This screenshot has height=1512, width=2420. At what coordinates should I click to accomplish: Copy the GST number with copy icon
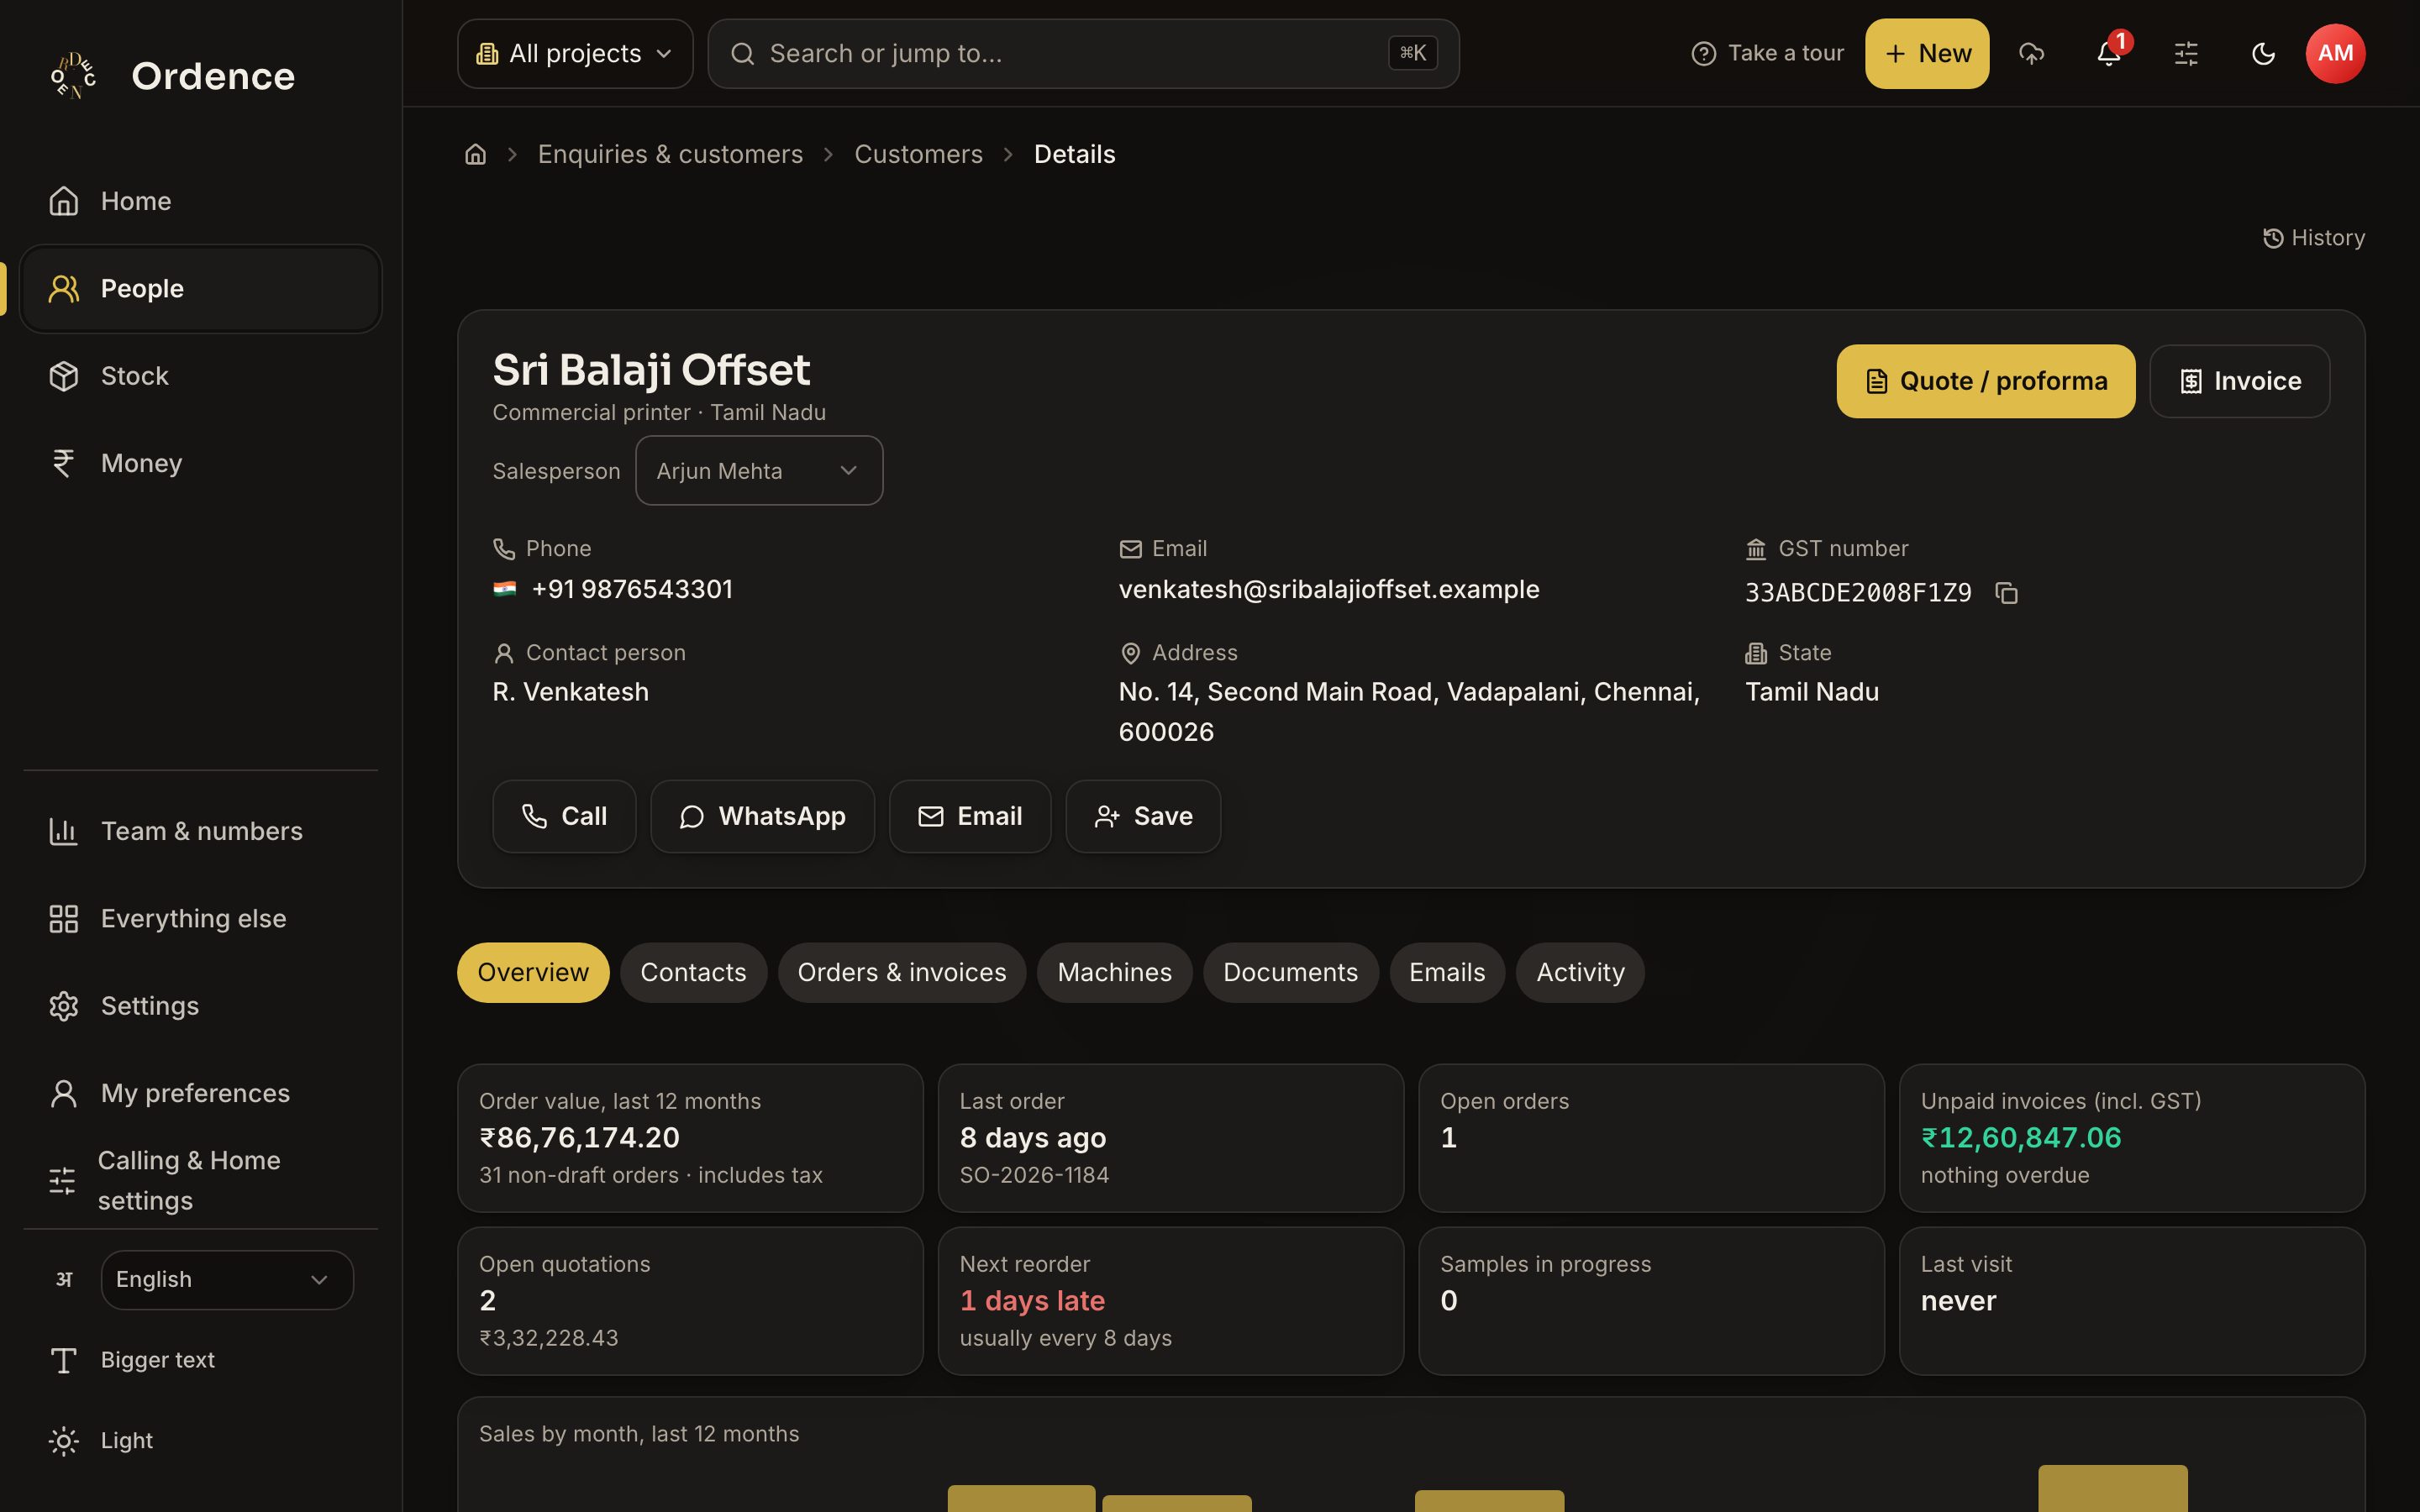click(x=2006, y=593)
